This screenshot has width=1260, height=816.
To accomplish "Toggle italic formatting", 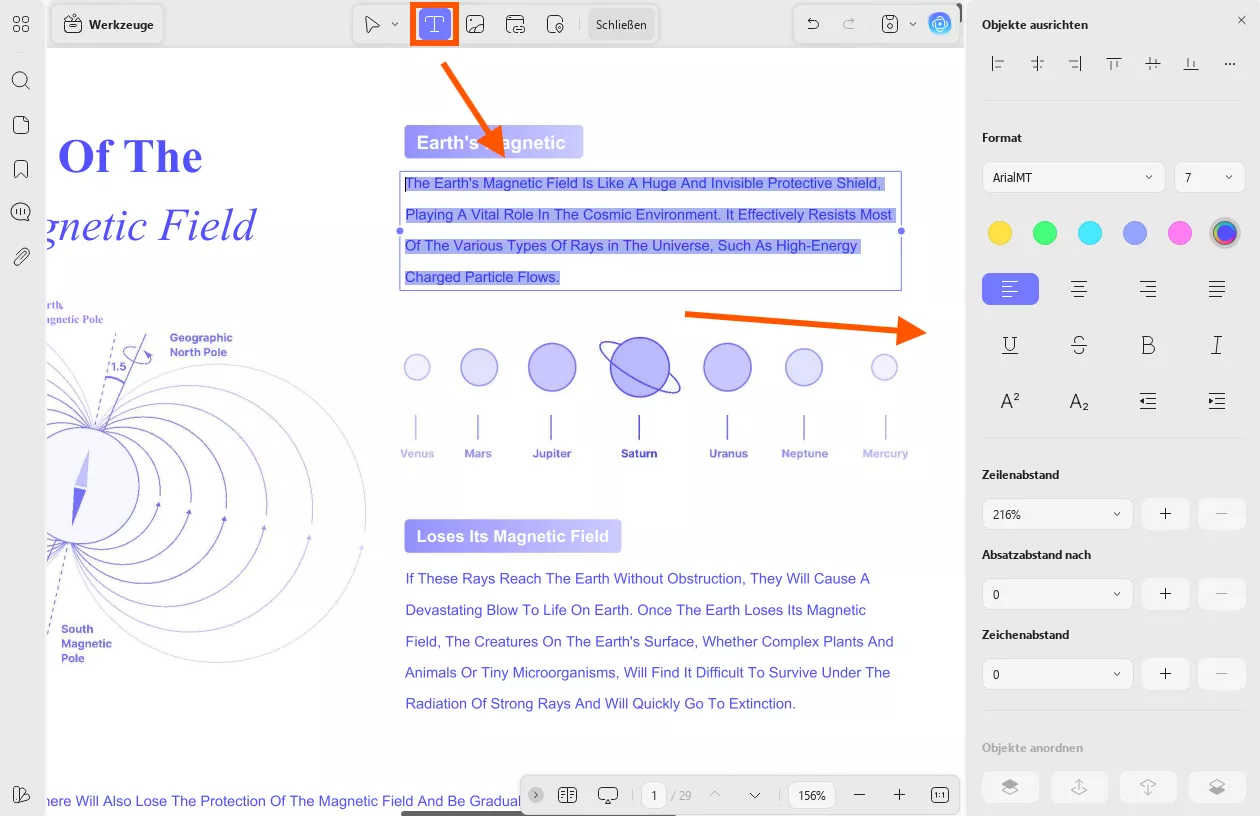I will point(1217,345).
